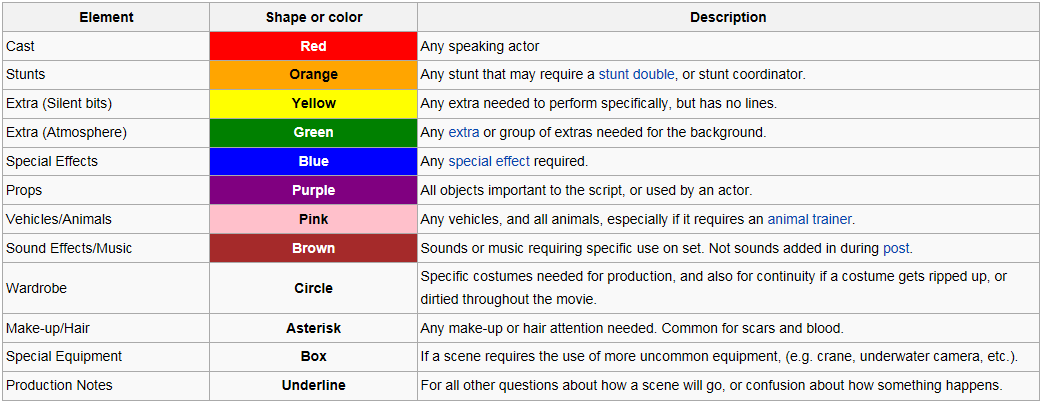Click the Yellow color cell

[313, 104]
